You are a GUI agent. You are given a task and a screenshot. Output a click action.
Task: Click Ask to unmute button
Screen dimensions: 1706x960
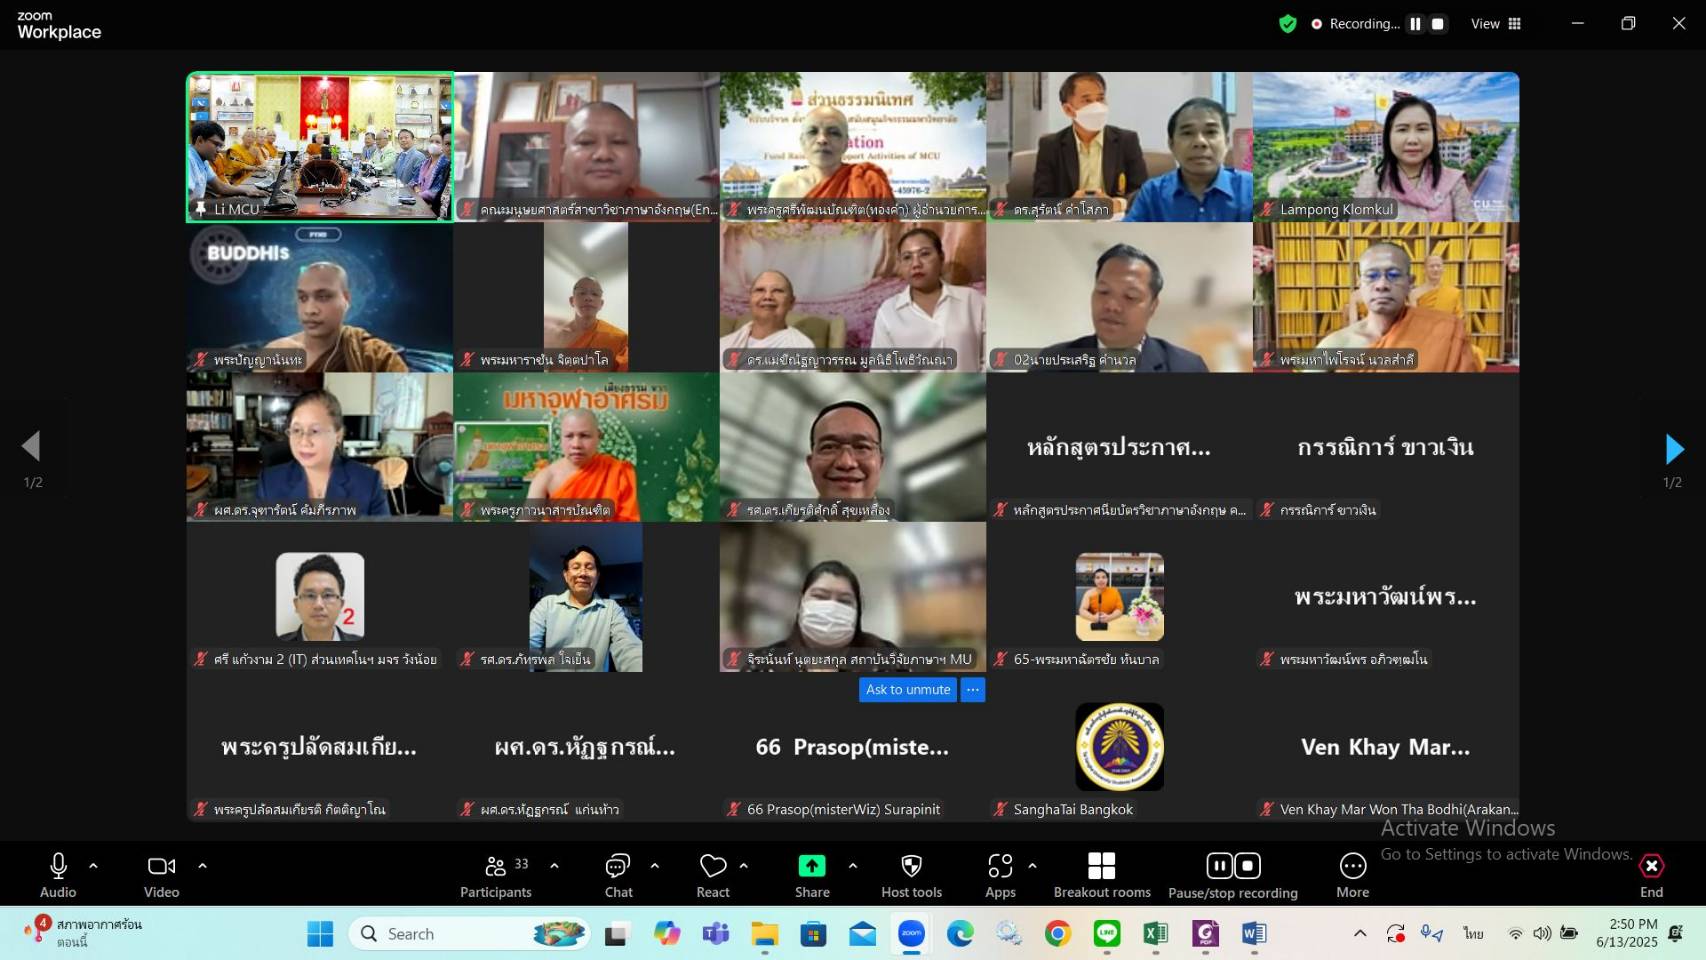pyautogui.click(x=908, y=690)
